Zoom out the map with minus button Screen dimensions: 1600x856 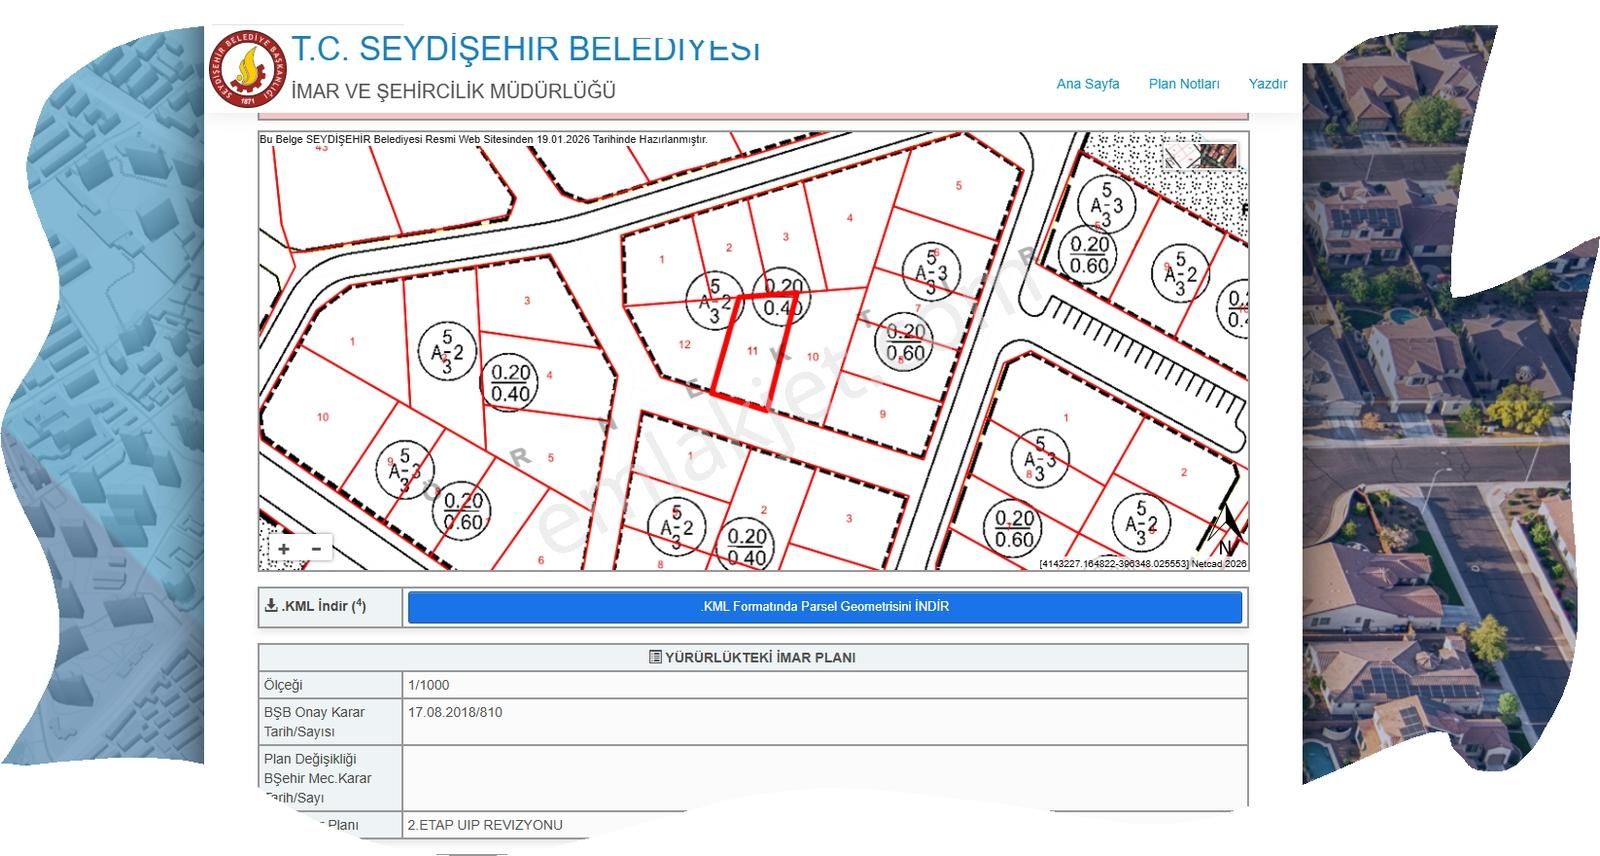[316, 549]
